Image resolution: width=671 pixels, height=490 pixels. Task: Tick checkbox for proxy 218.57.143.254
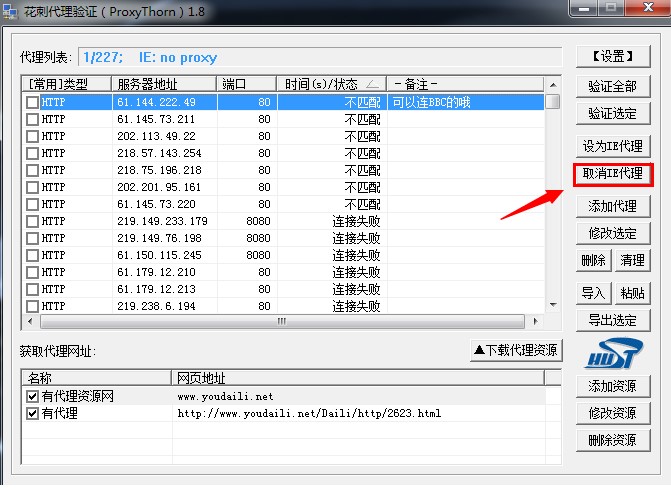(x=33, y=153)
